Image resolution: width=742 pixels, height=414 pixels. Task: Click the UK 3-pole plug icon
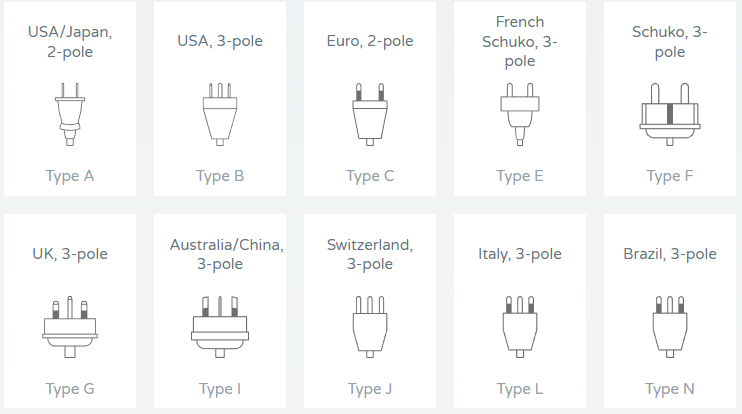pos(70,327)
